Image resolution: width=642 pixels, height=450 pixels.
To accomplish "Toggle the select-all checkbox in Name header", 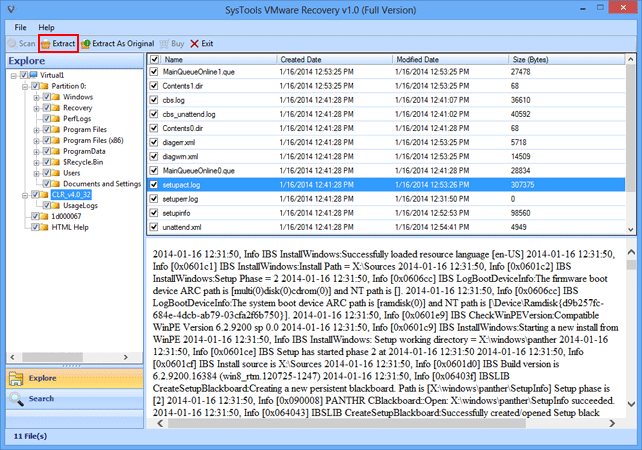I will click(x=154, y=59).
